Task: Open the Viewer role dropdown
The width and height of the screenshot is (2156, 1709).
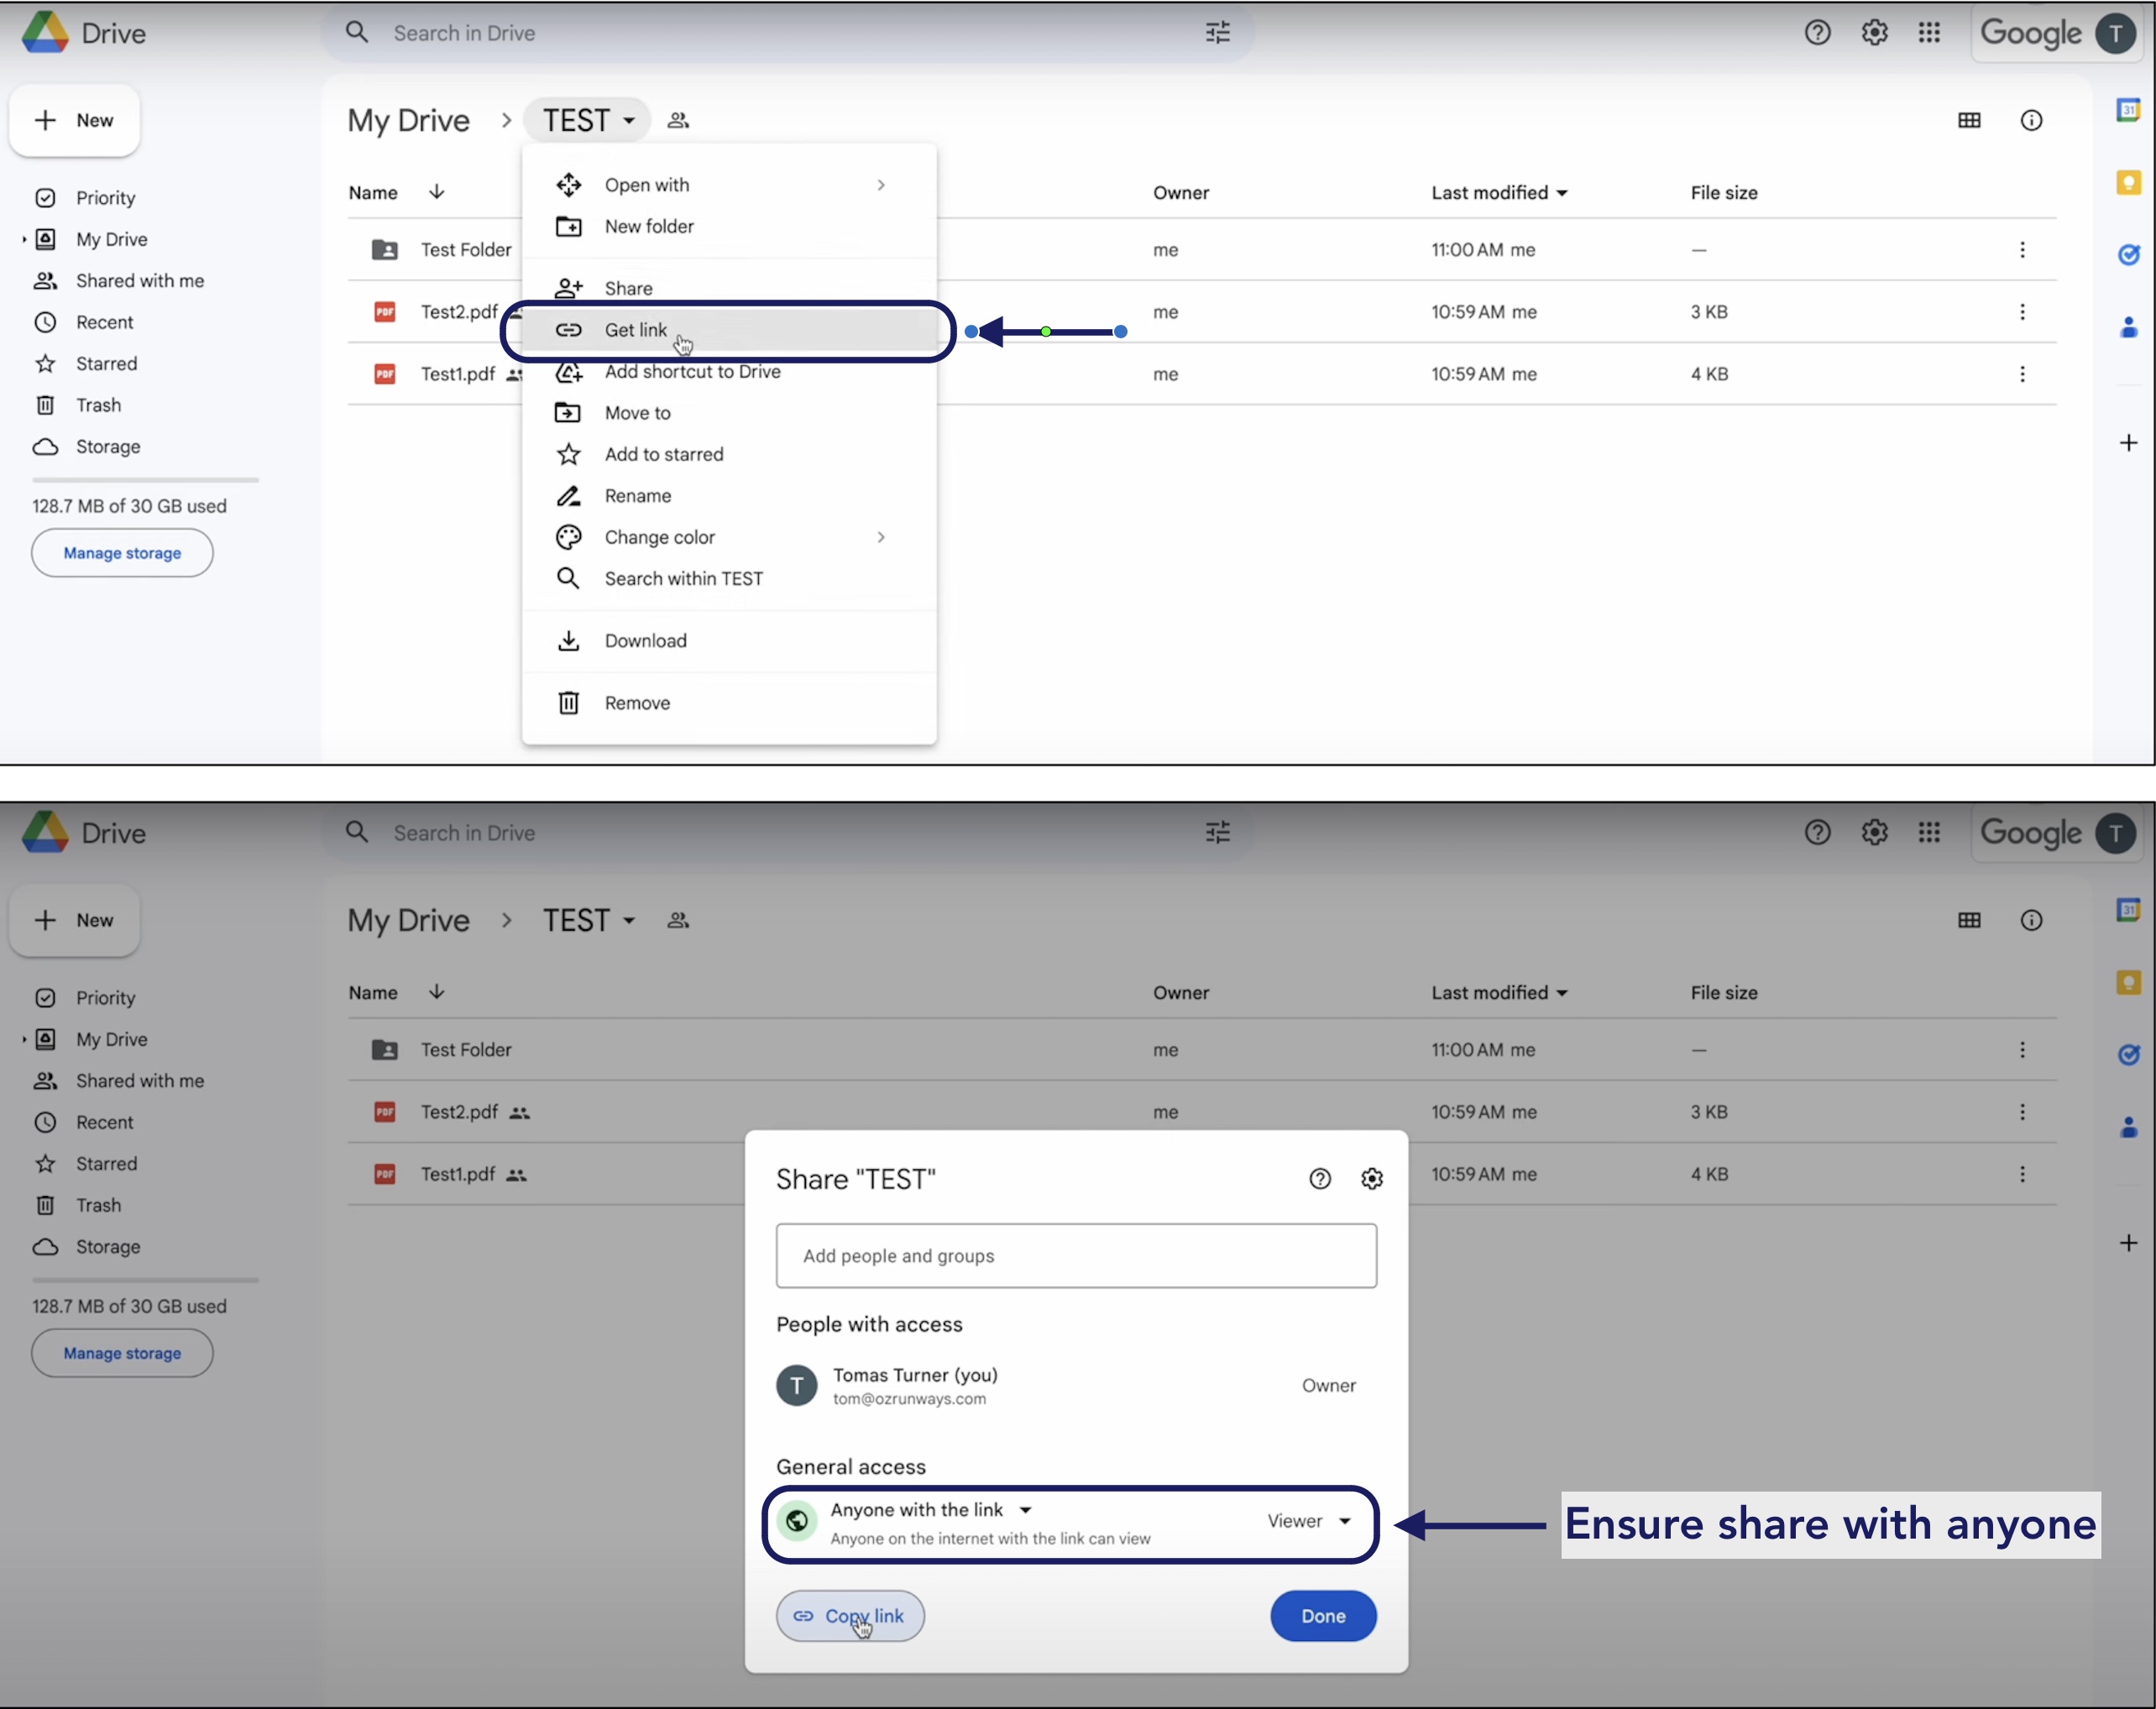Action: 1310,1521
